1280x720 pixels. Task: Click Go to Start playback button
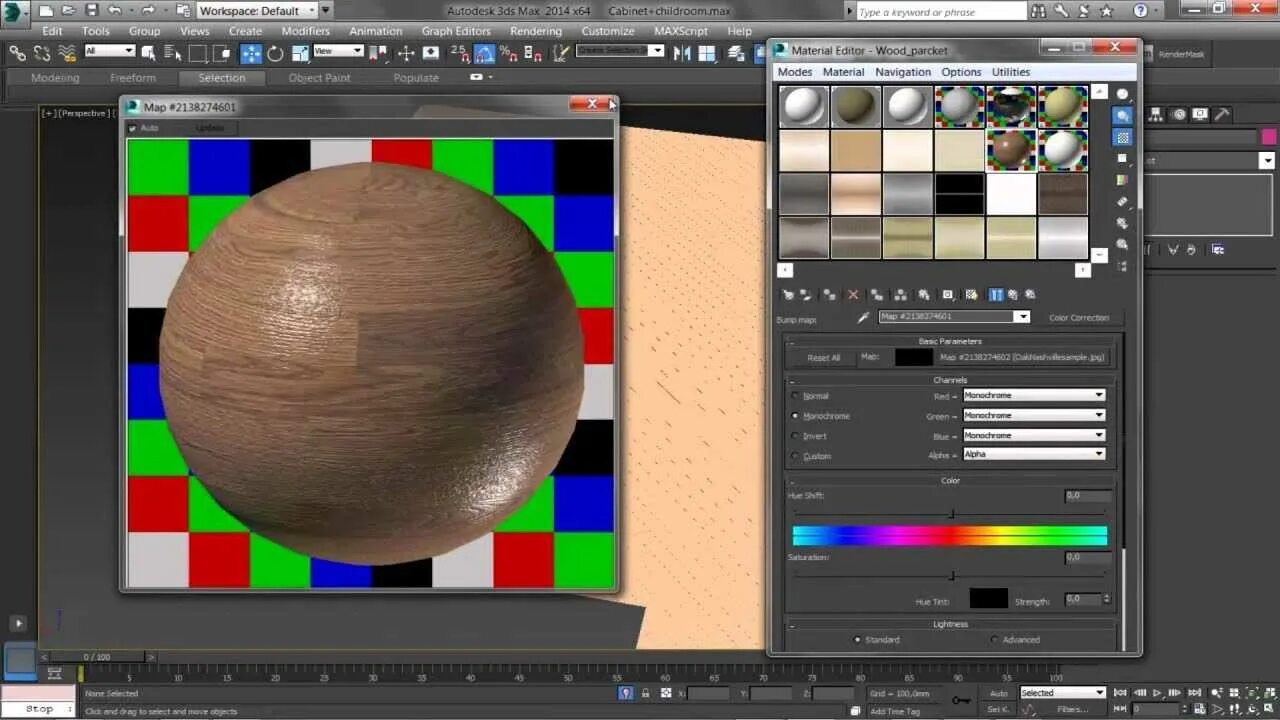tap(1121, 693)
